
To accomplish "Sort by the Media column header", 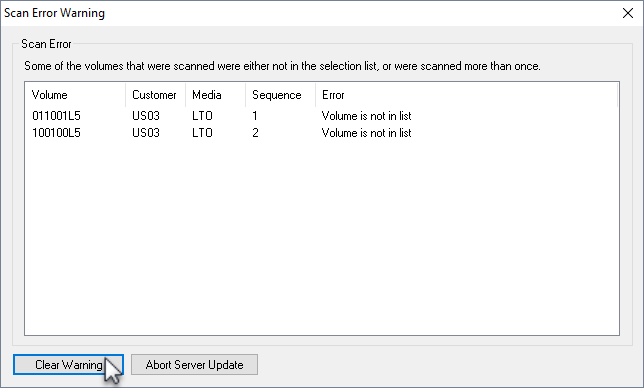I will [215, 95].
